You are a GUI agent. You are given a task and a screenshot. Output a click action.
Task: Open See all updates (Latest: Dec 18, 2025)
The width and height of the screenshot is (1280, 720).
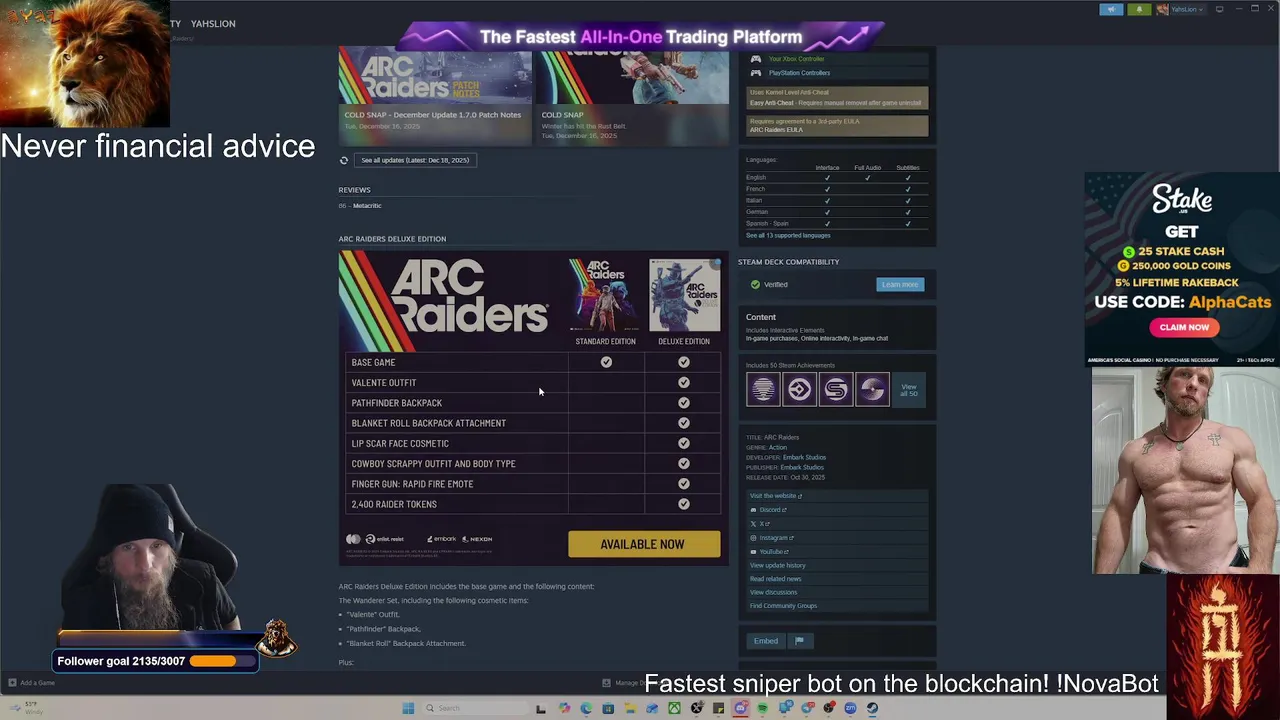click(x=415, y=160)
